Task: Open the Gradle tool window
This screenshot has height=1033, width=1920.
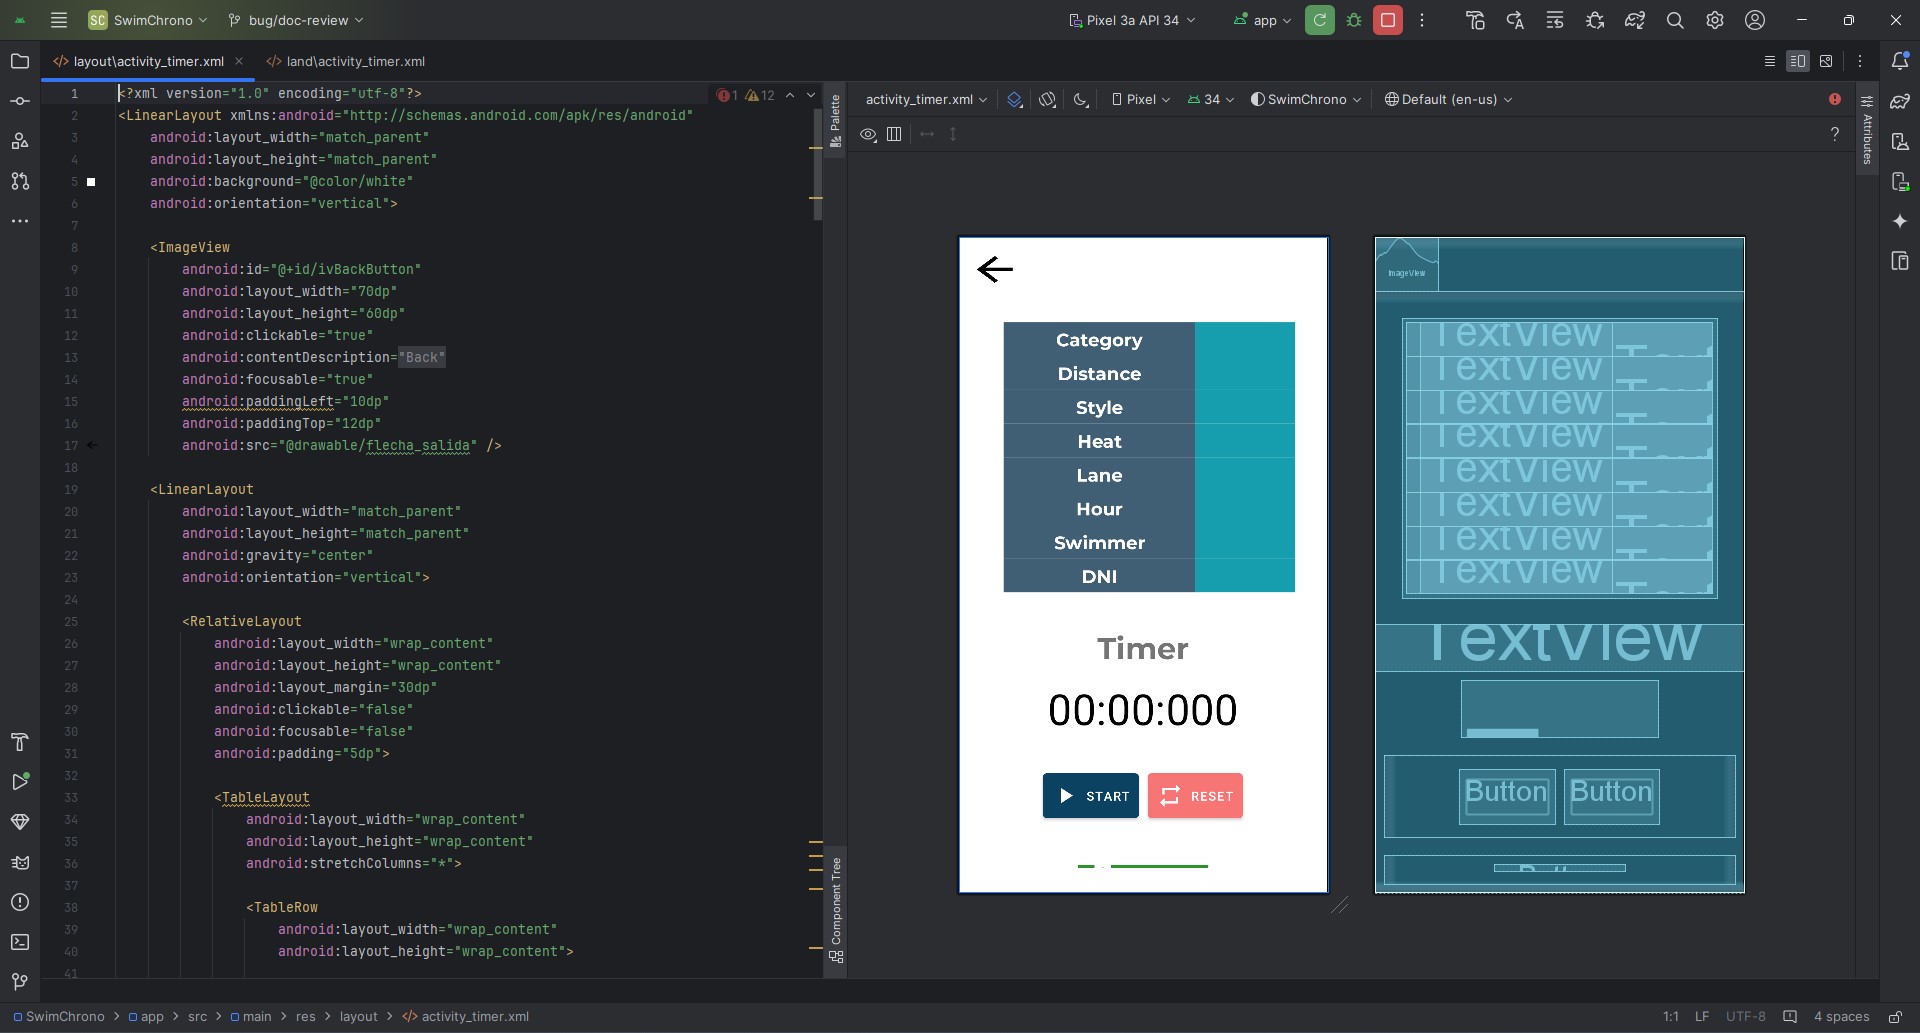Action: 1900,101
